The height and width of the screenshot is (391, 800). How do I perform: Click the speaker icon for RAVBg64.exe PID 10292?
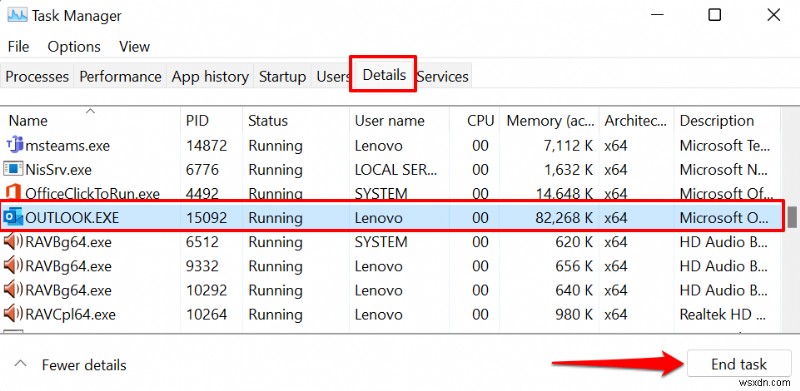tap(13, 290)
